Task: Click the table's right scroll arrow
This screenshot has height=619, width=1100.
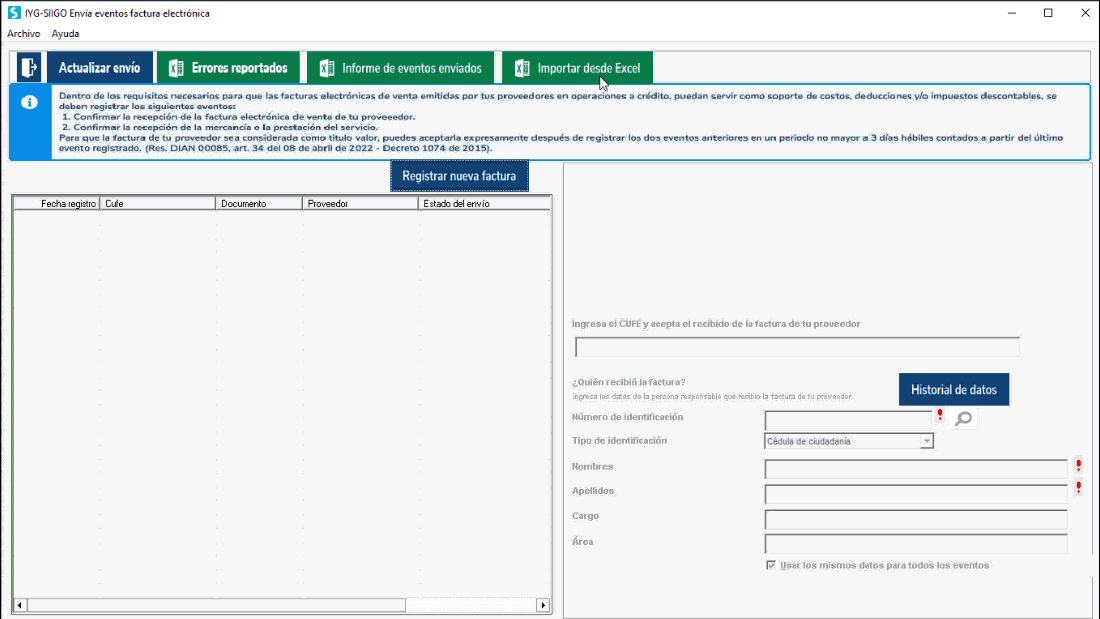Action: tap(543, 605)
